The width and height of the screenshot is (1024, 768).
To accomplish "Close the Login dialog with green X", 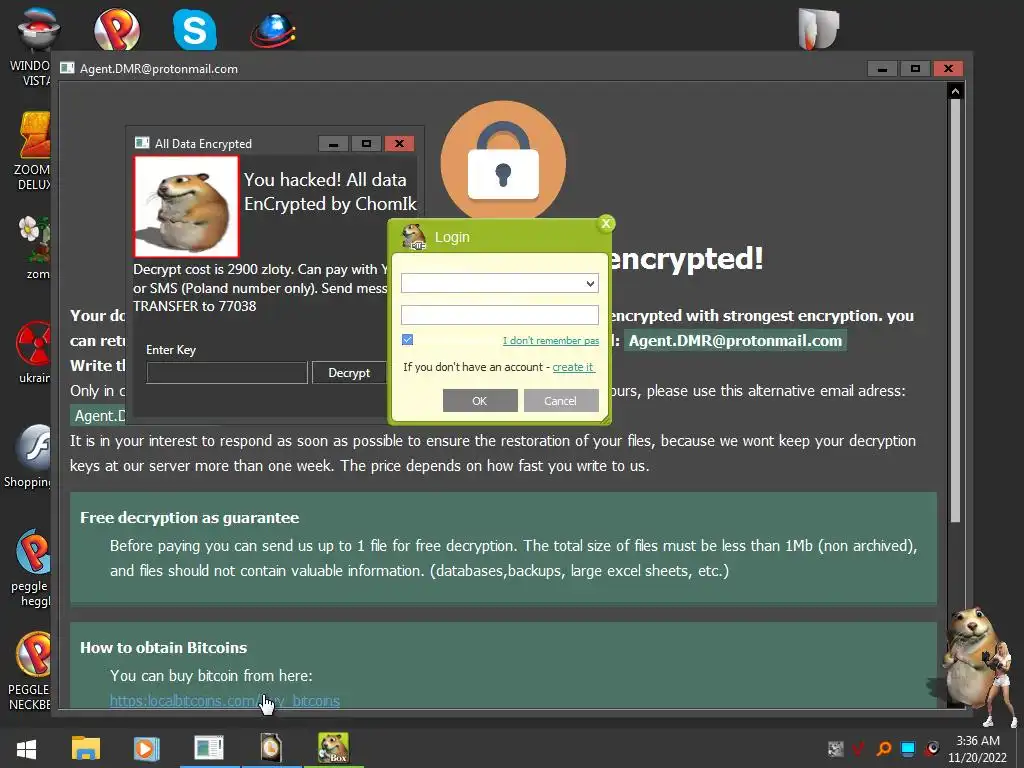I will [x=605, y=223].
